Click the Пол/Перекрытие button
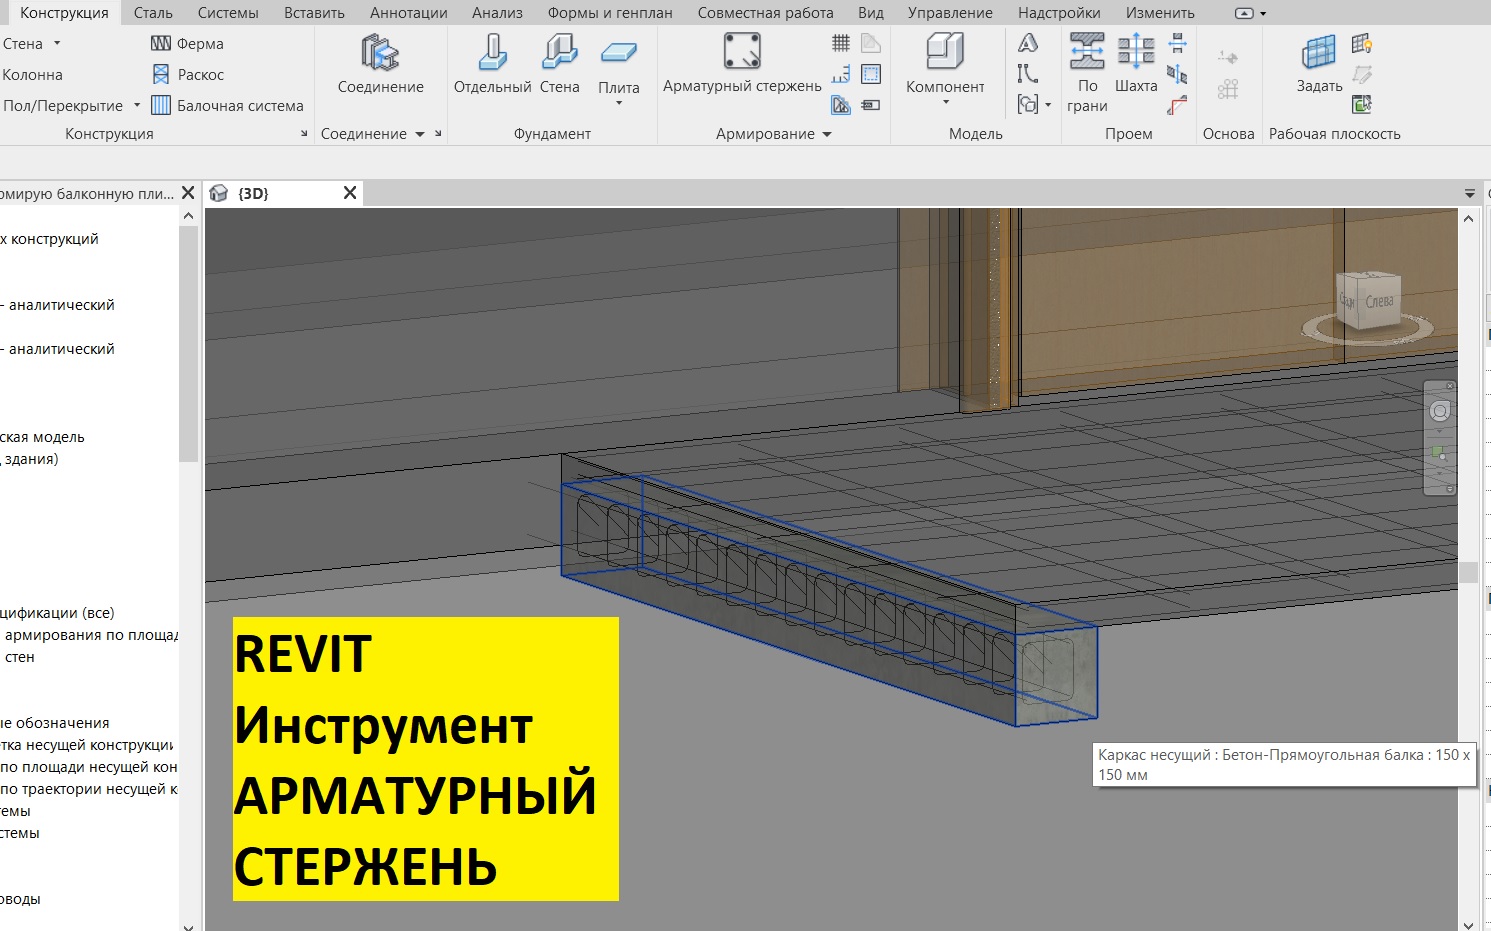 coord(62,106)
